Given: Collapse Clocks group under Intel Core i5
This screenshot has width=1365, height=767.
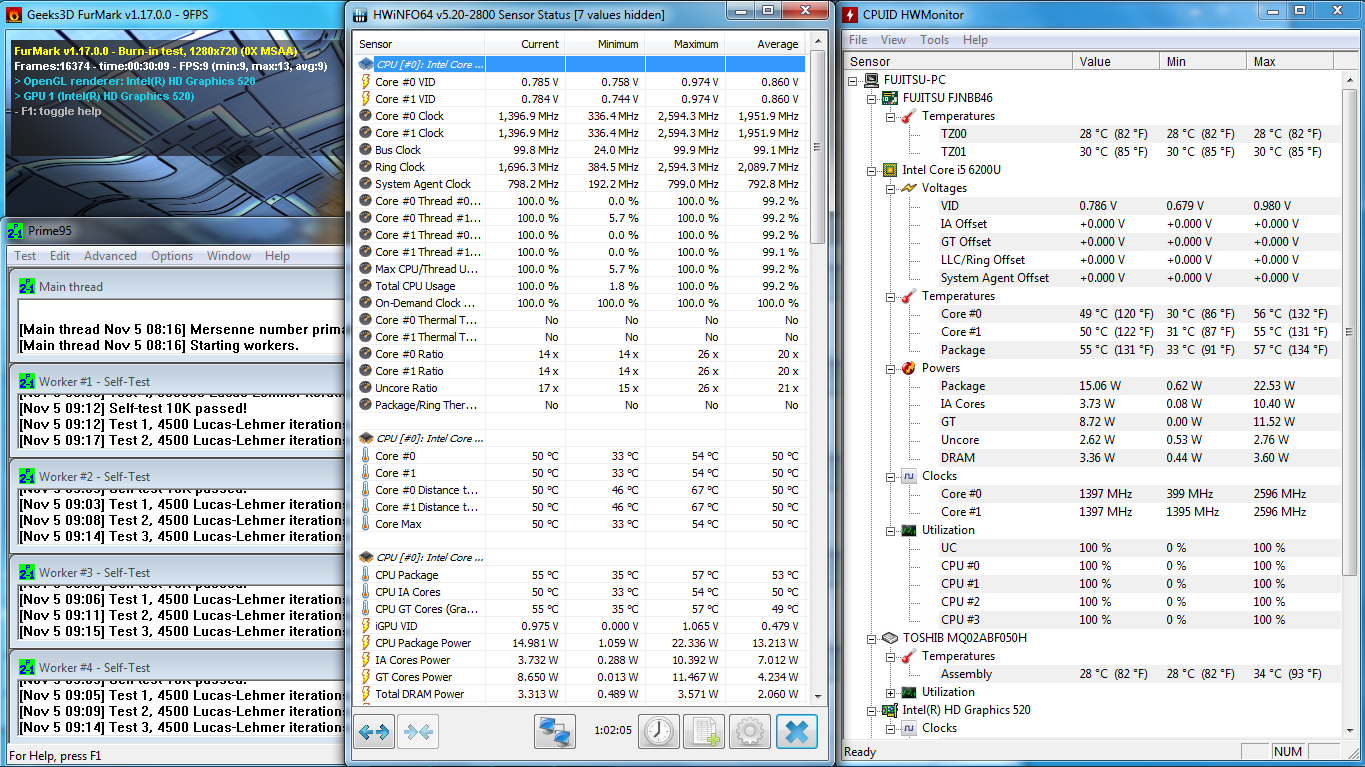Looking at the screenshot, I should coord(890,476).
